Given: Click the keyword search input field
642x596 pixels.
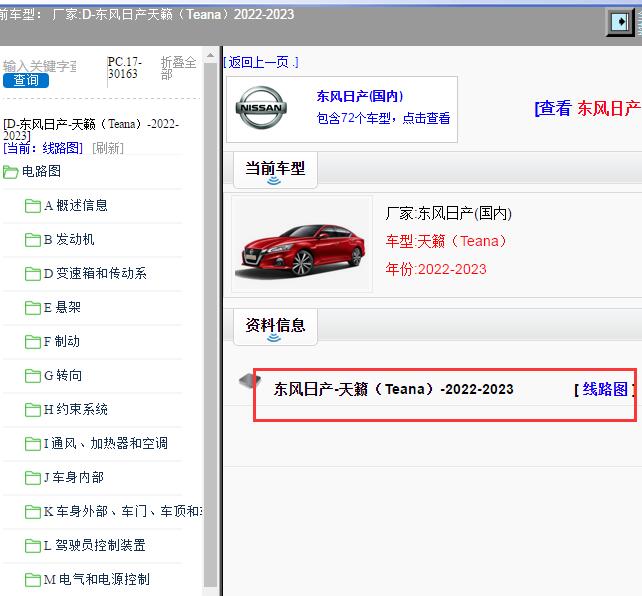Looking at the screenshot, I should 39,66.
